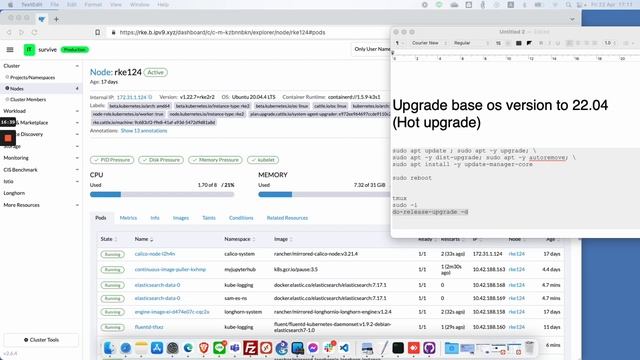Switch to the Taints tab
This screenshot has width=640, height=360.
[x=209, y=218]
